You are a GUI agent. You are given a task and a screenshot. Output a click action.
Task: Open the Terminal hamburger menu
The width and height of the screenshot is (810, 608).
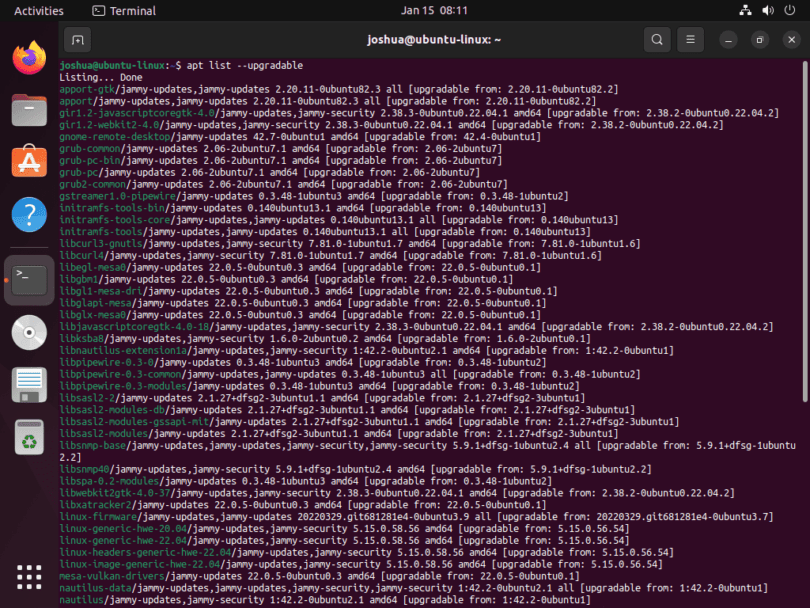tap(692, 40)
